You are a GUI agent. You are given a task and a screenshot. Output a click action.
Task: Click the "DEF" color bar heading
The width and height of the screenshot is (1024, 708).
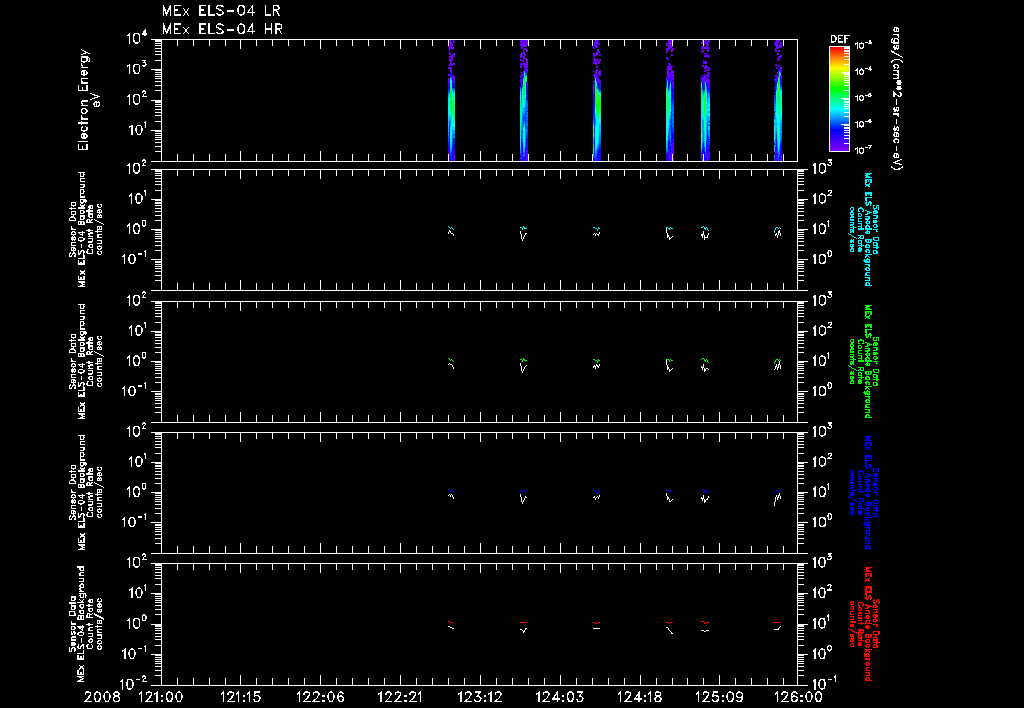click(x=839, y=39)
